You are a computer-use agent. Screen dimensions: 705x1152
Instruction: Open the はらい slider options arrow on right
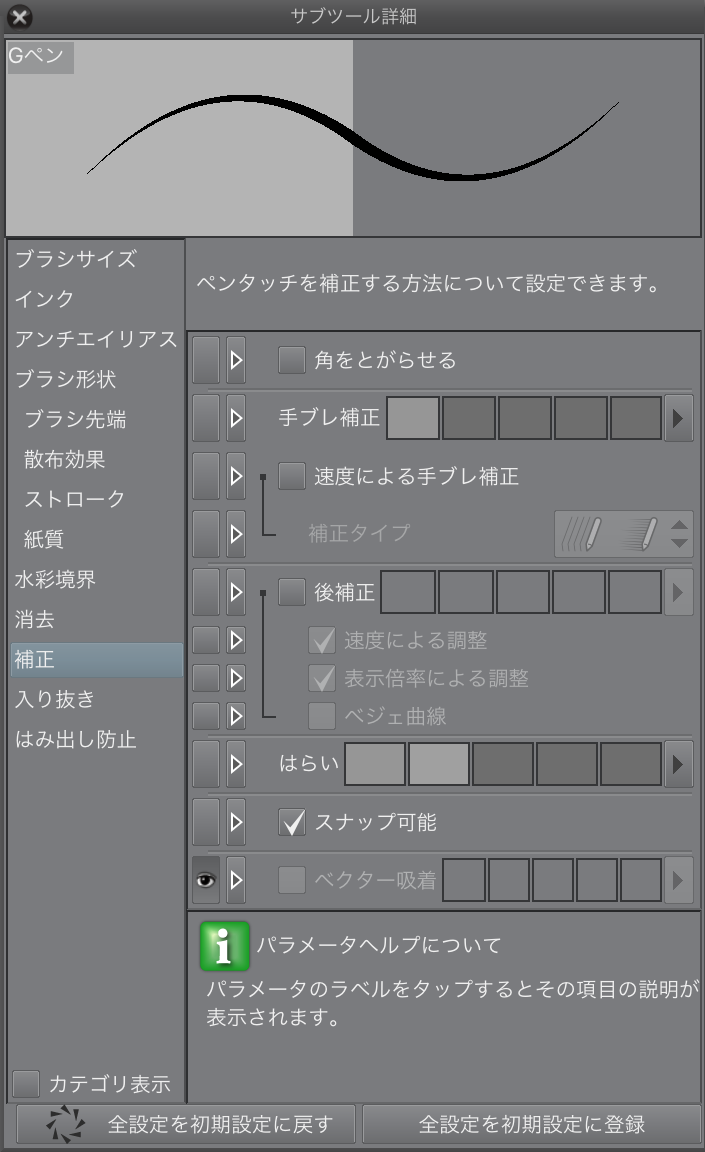(x=679, y=764)
